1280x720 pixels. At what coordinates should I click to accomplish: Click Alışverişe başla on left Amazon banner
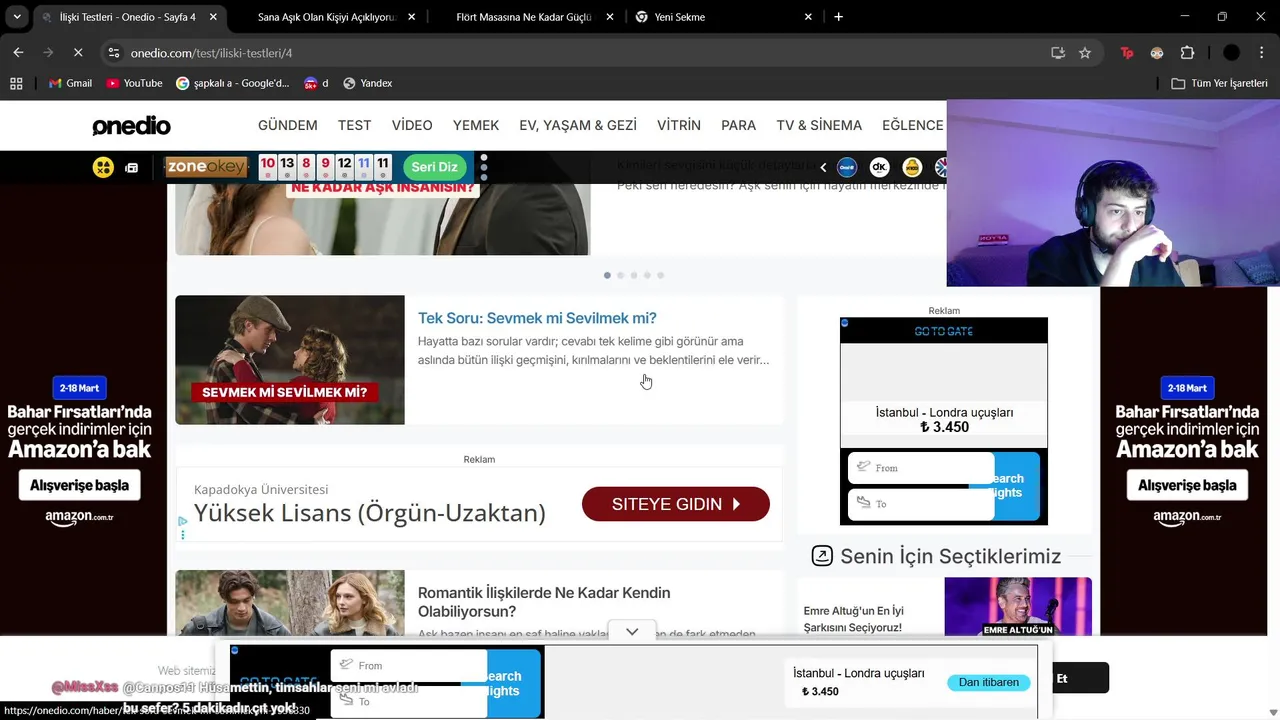click(79, 485)
